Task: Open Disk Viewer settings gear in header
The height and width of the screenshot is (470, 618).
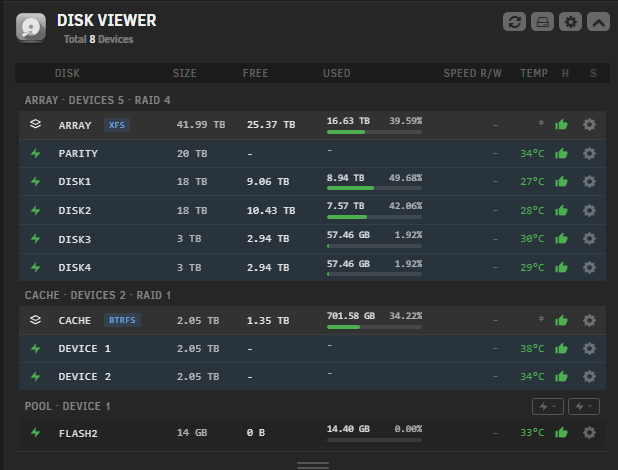Action: click(x=570, y=22)
